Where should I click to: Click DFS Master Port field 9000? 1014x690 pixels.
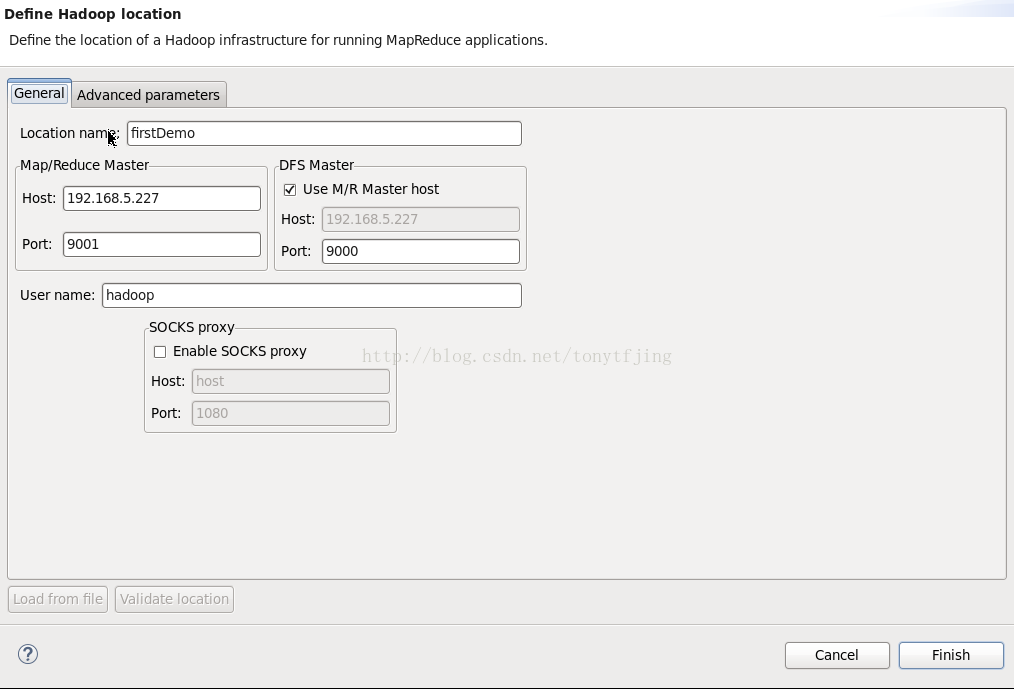(x=420, y=251)
